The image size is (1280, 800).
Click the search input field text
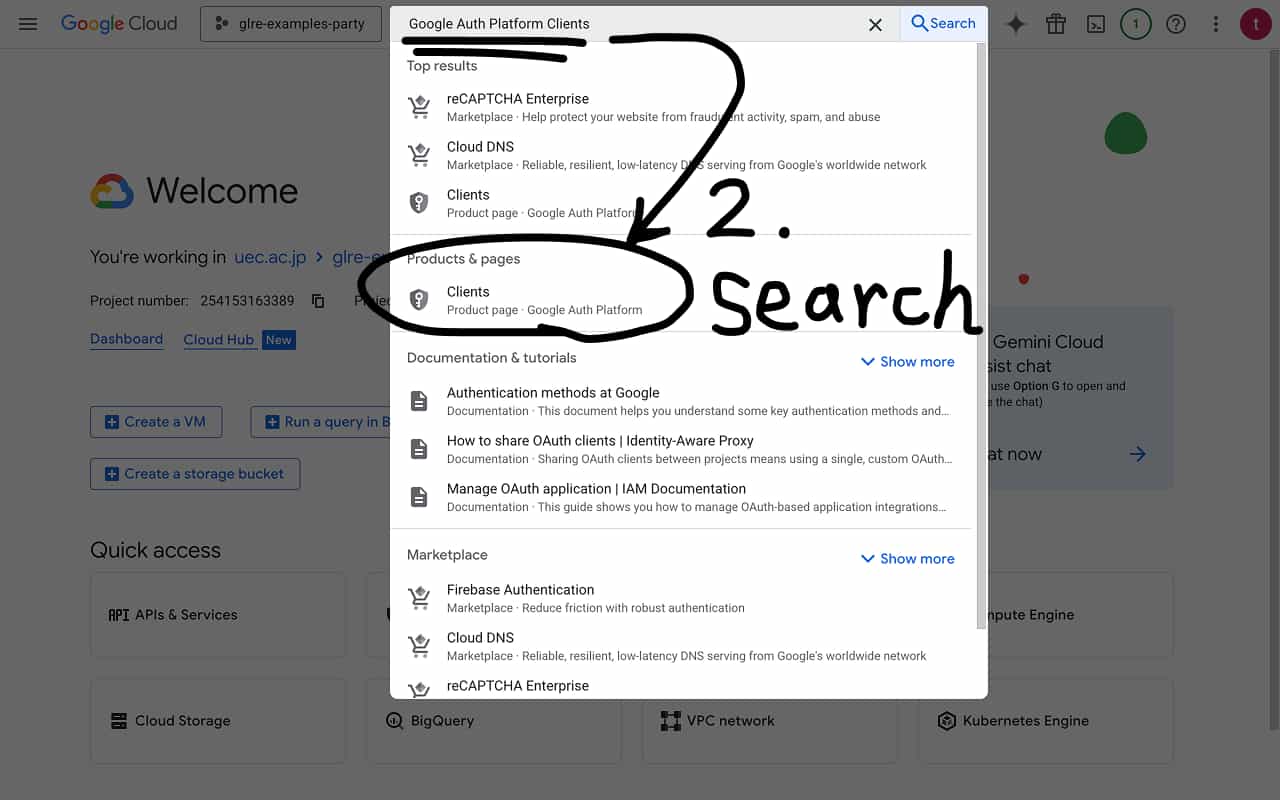[x=499, y=24]
